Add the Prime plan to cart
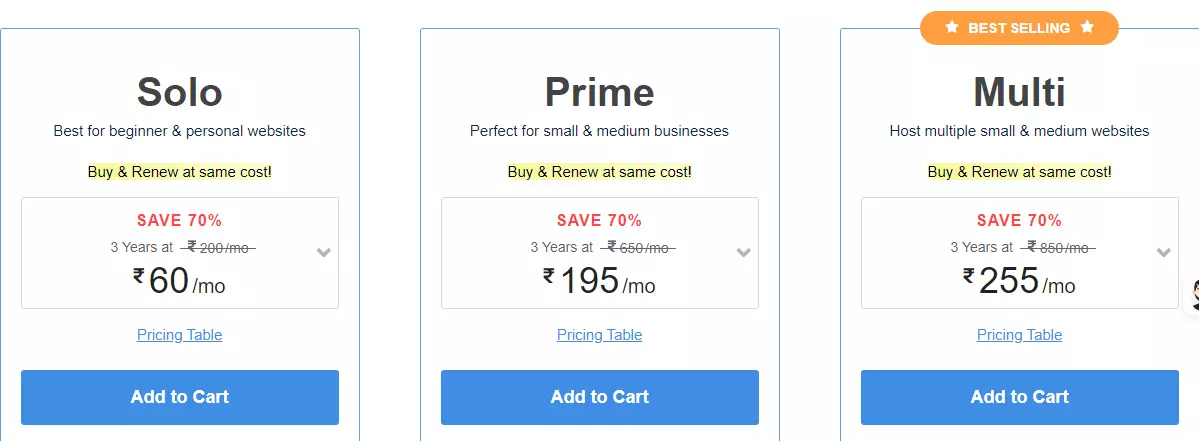The height and width of the screenshot is (441, 1199). 600,397
